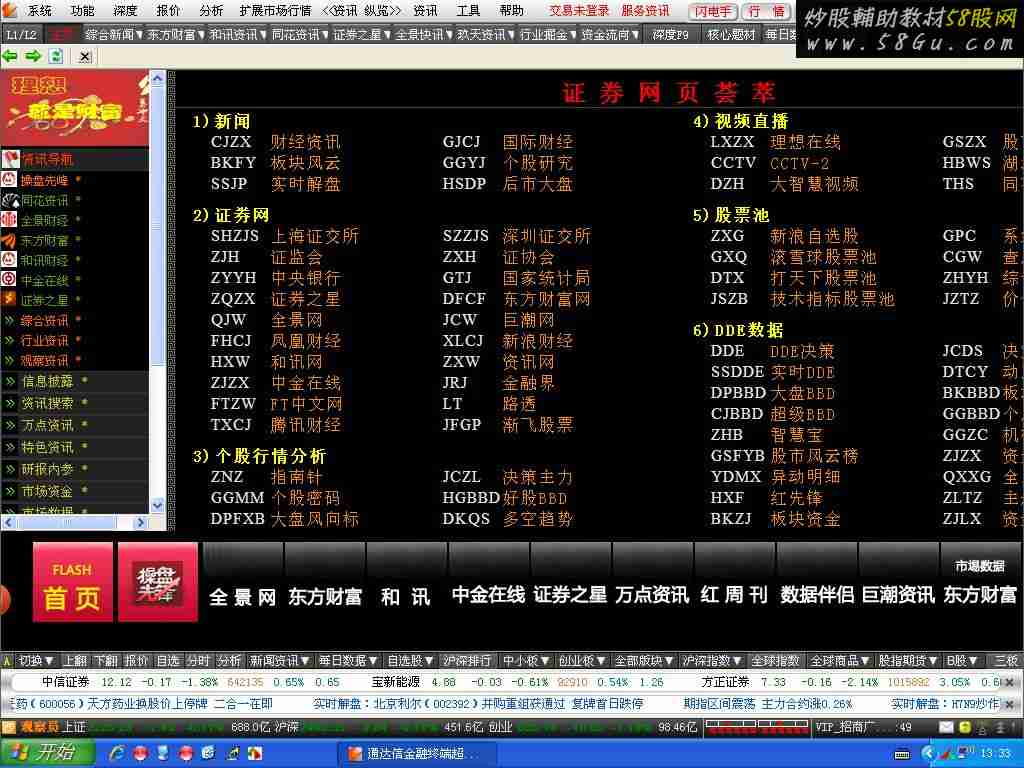Screen dimensions: 1024x768
Task: Stop loading with the X toolbar icon
Action: [85, 57]
